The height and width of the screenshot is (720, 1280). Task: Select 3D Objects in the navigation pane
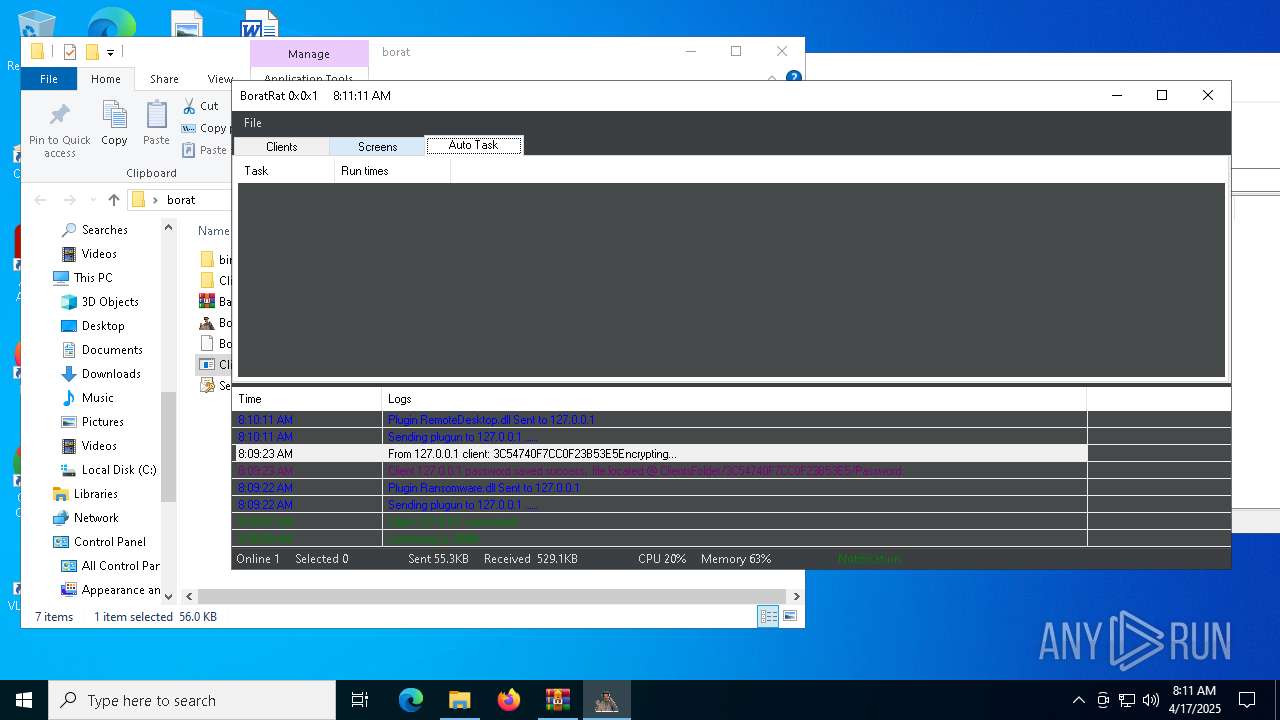(110, 302)
